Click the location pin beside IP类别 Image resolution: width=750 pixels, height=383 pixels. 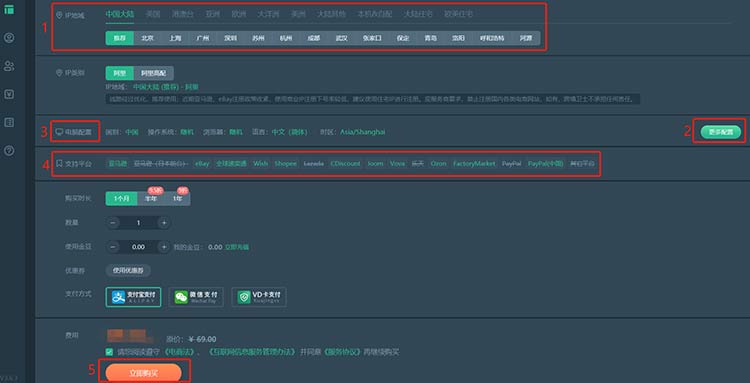point(59,73)
